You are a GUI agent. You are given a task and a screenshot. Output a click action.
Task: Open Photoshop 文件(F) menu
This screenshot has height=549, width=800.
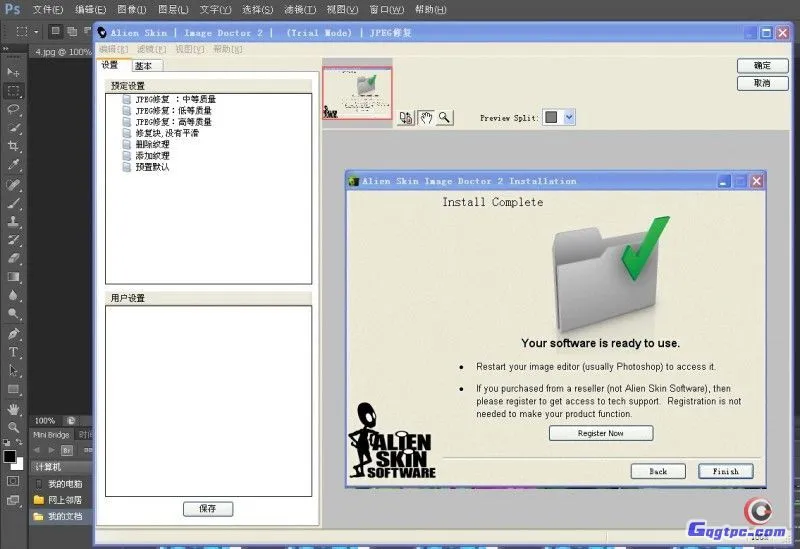48,9
